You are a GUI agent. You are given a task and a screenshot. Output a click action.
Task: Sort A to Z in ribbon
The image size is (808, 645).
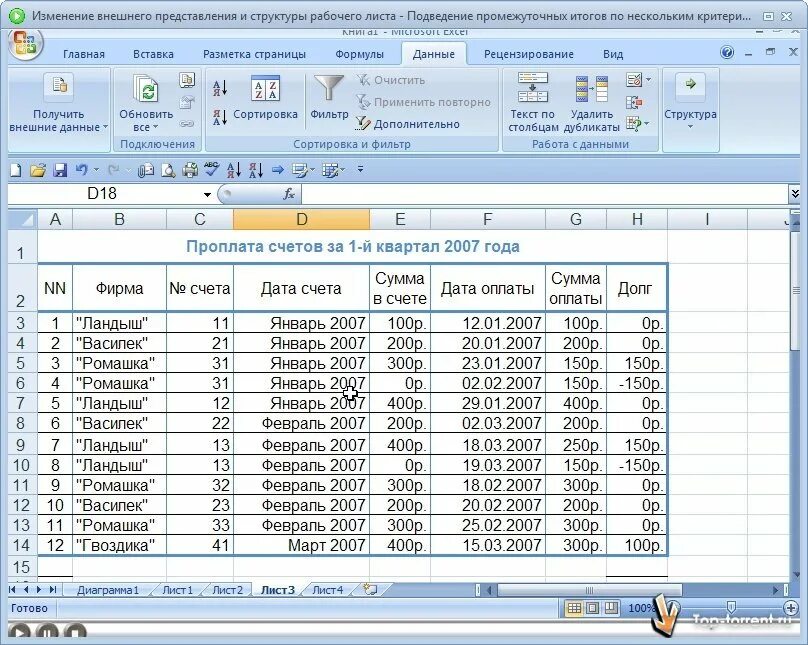(220, 89)
